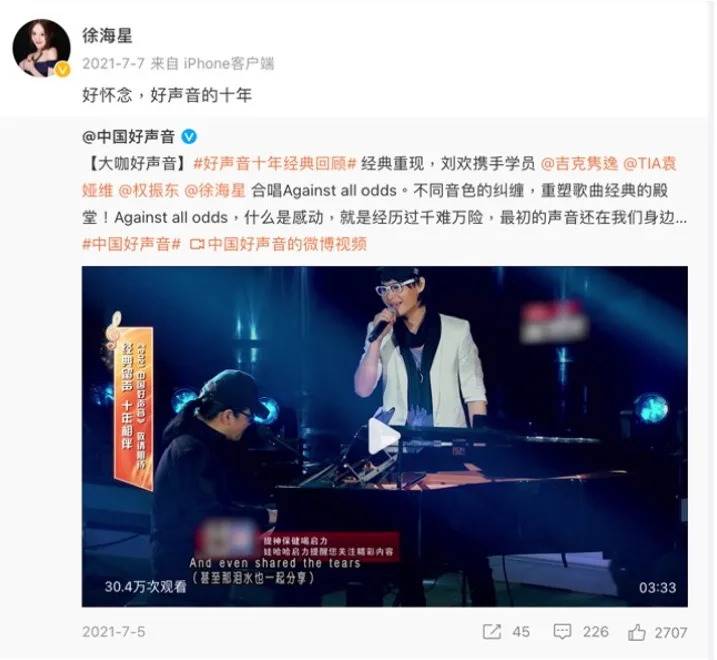
Task: Open 徐海星's profile avatar
Action: coord(42,48)
